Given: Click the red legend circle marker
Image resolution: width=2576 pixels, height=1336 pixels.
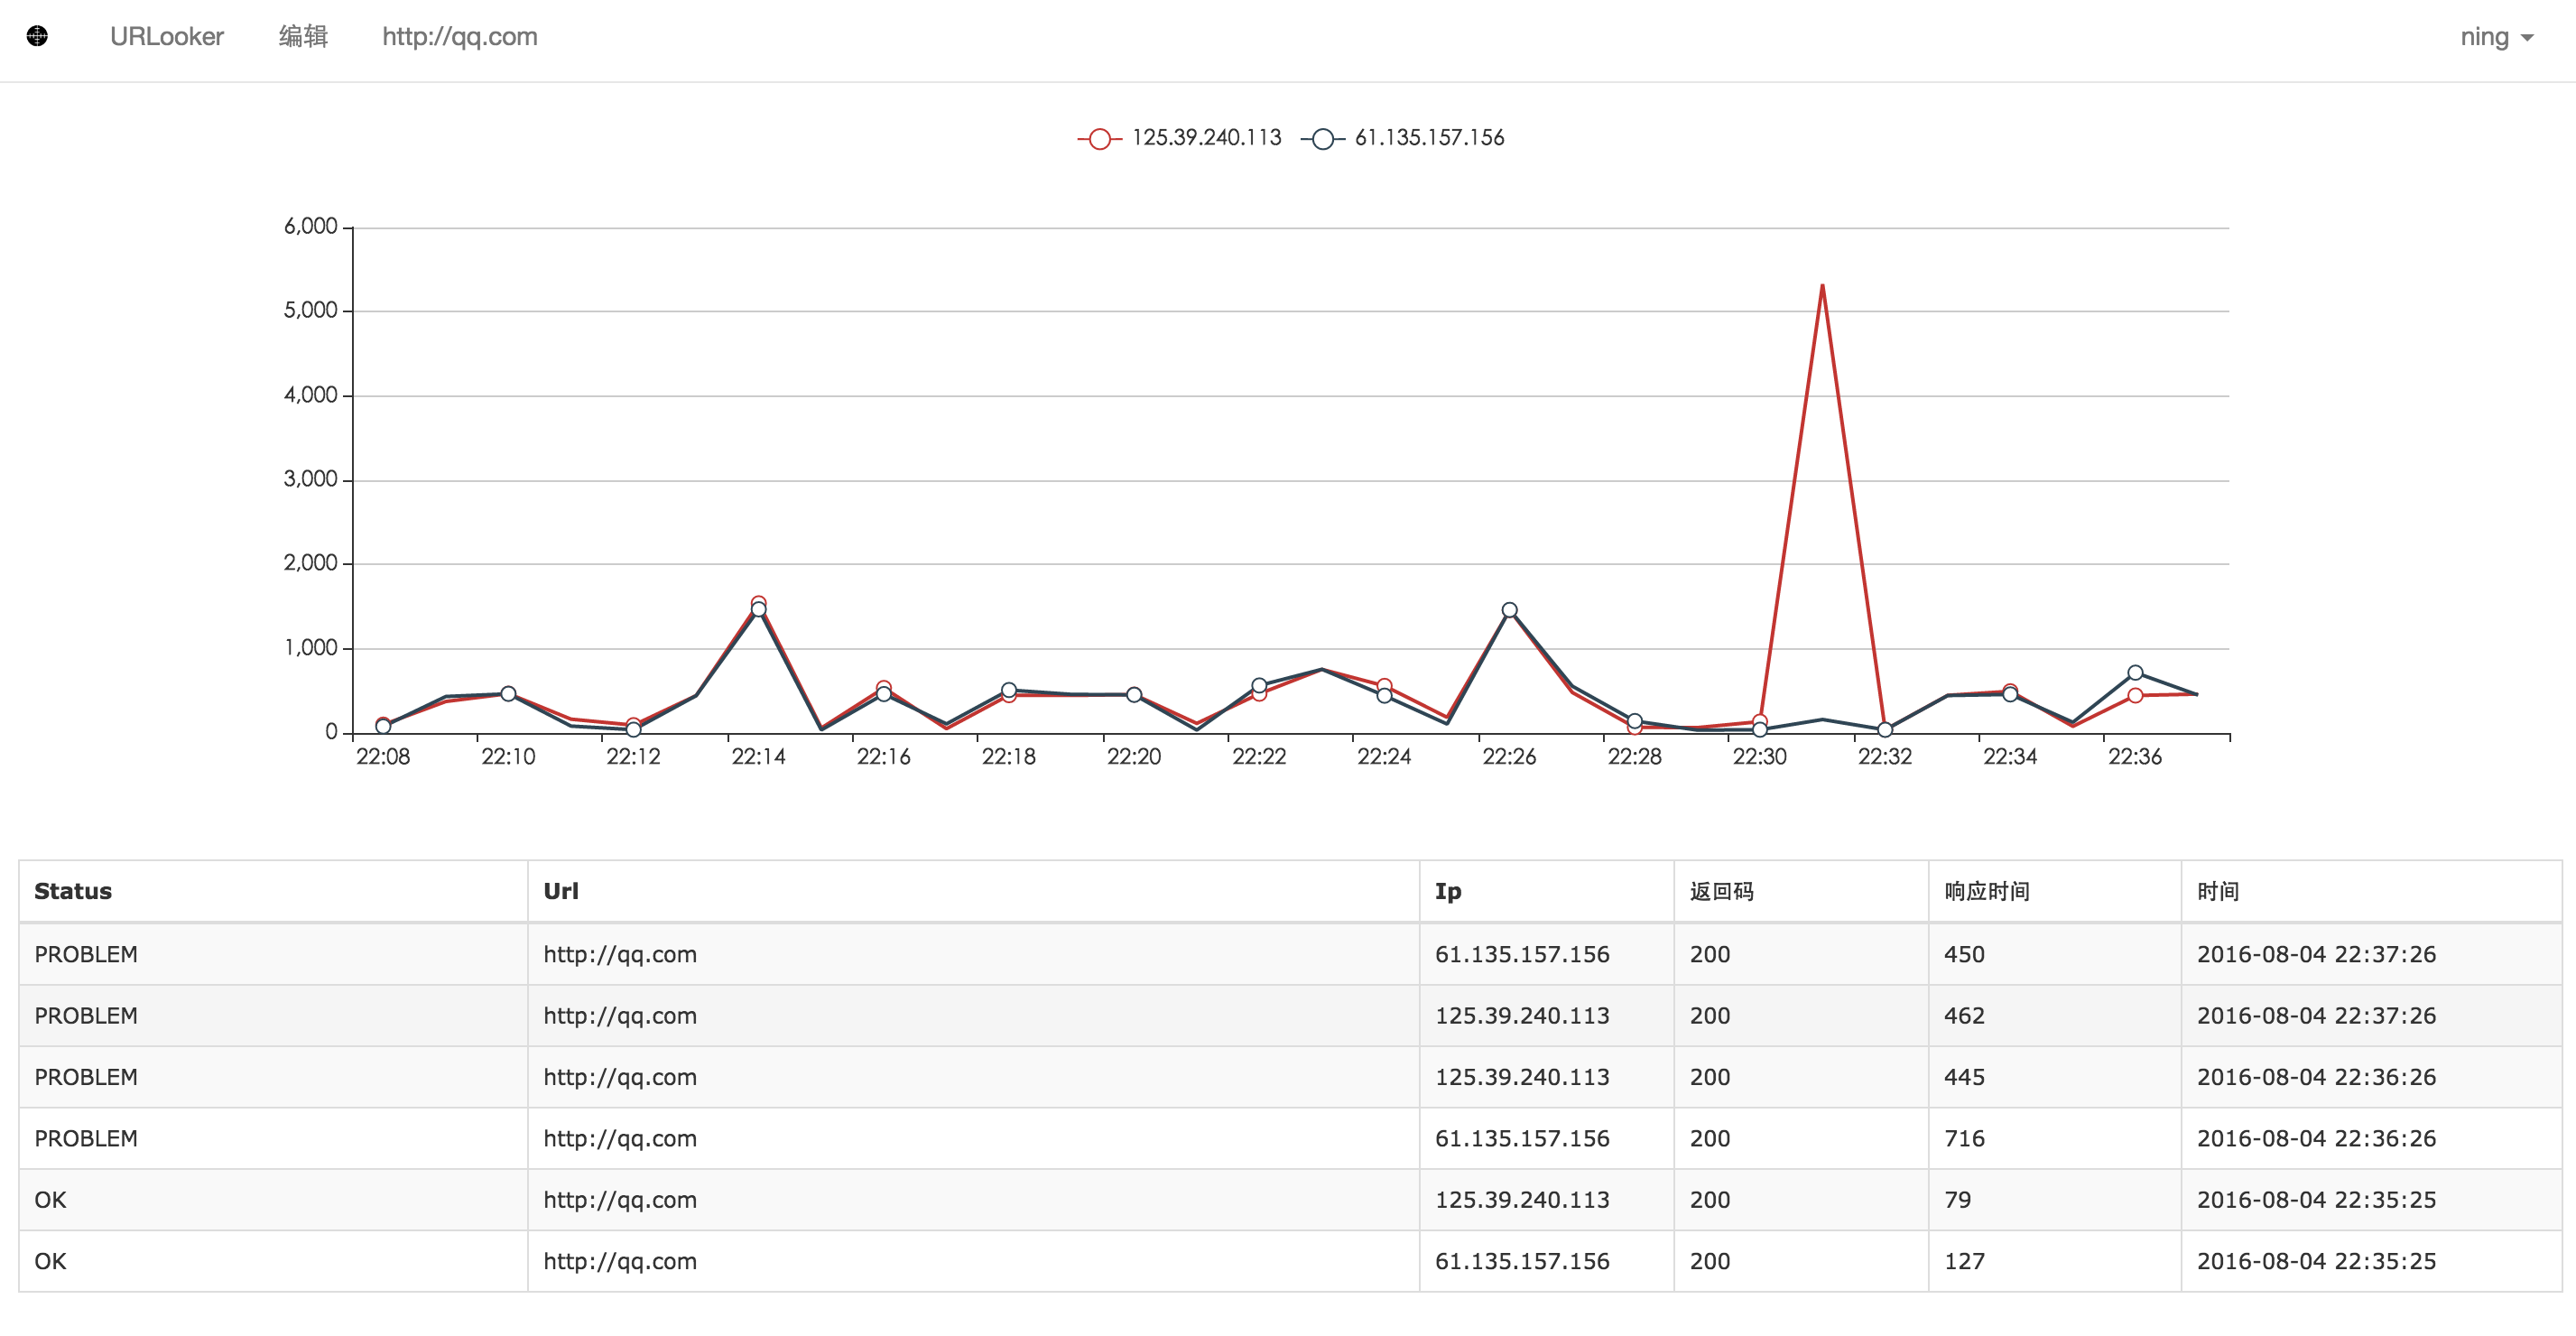Looking at the screenshot, I should [1099, 139].
